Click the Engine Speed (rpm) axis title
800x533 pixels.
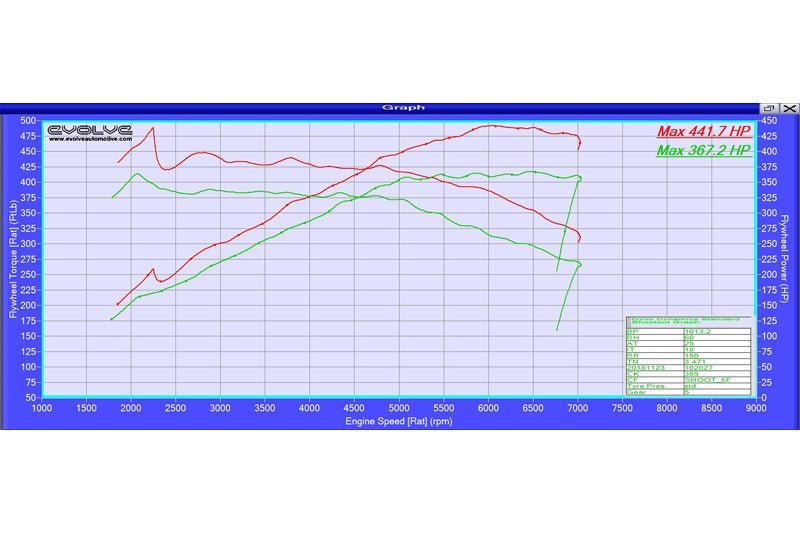point(400,420)
